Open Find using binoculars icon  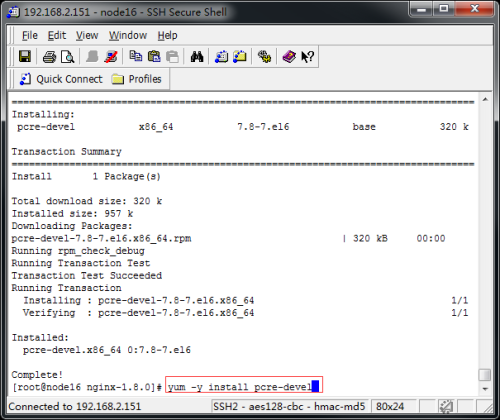[x=197, y=56]
